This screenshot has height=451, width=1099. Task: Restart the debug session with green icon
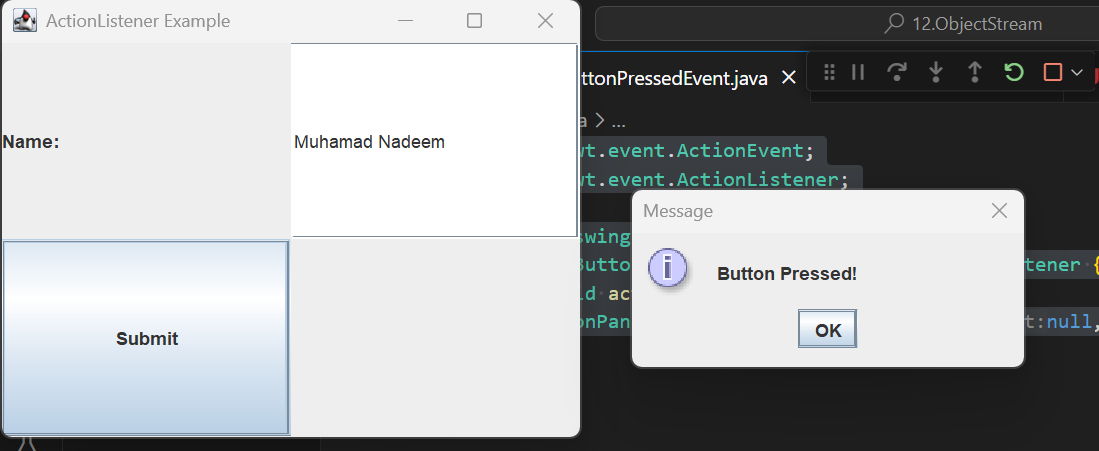(1013, 72)
